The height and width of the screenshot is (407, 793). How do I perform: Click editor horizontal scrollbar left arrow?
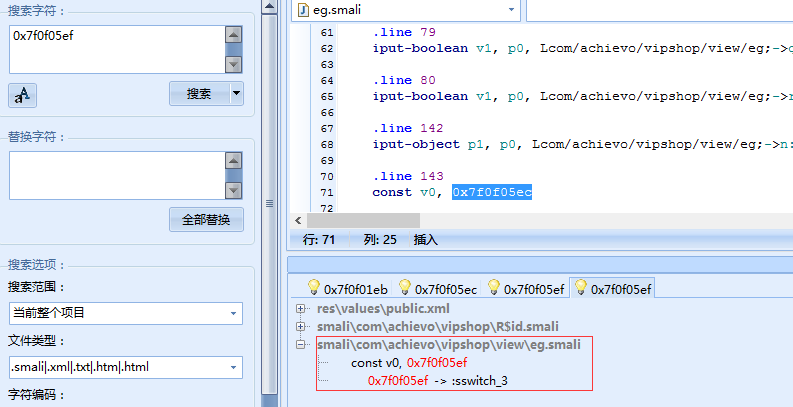pyautogui.click(x=297, y=220)
